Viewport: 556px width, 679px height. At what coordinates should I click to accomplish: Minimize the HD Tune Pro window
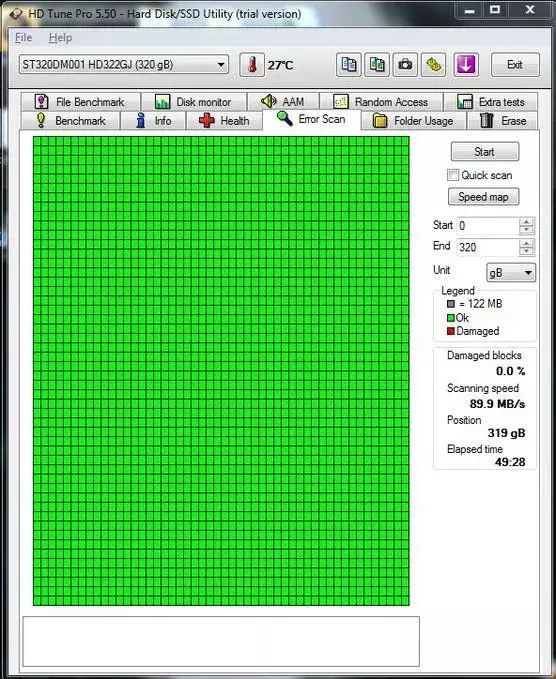(469, 10)
